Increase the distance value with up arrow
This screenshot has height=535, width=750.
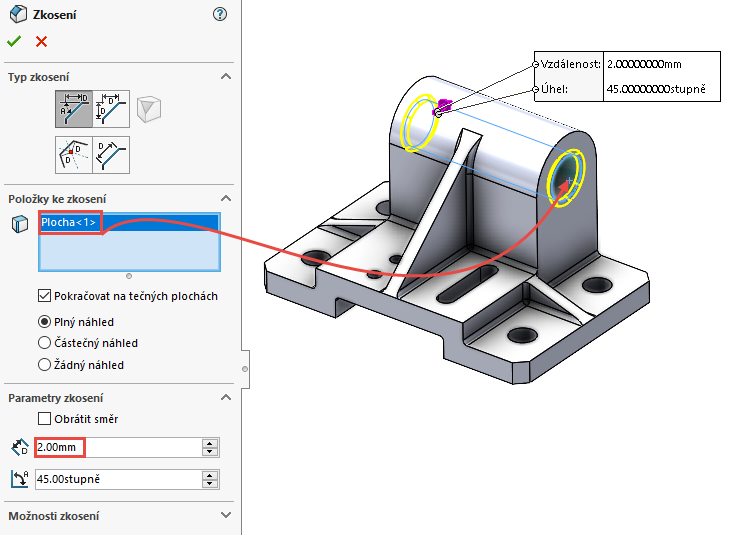(x=210, y=443)
